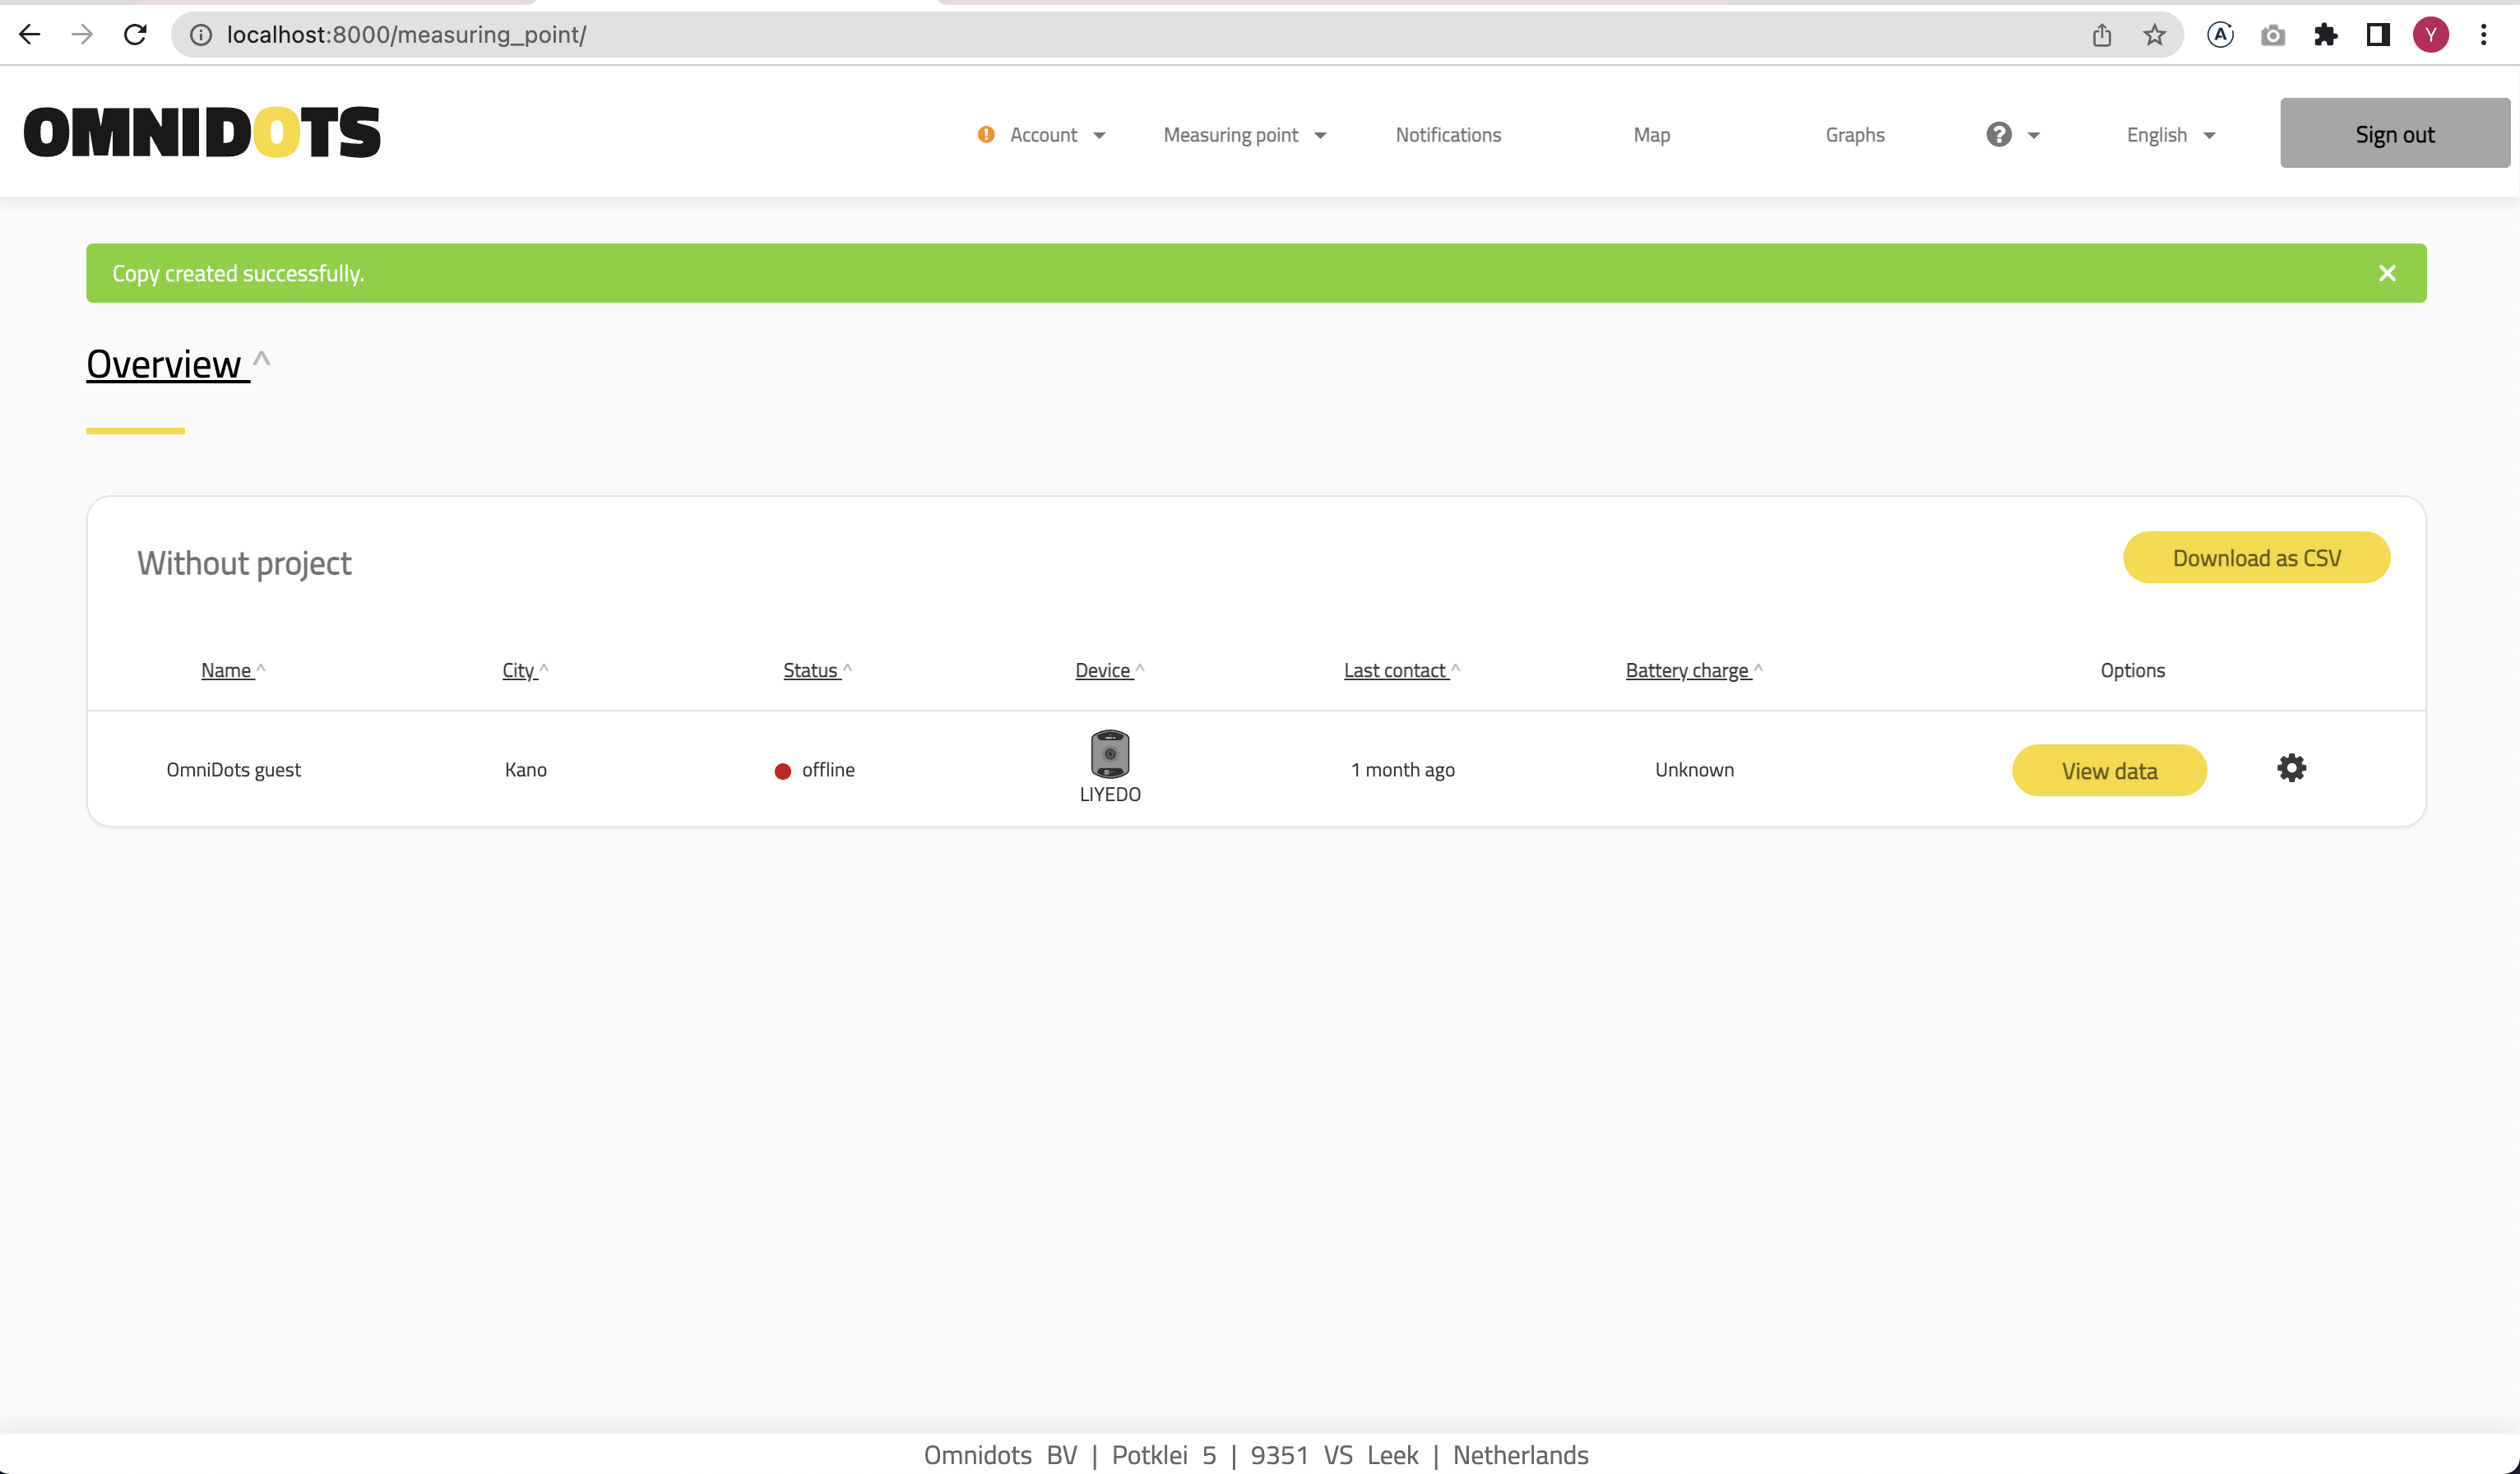Open the circled A extension icon
Image resolution: width=2520 pixels, height=1474 pixels.
2220,35
